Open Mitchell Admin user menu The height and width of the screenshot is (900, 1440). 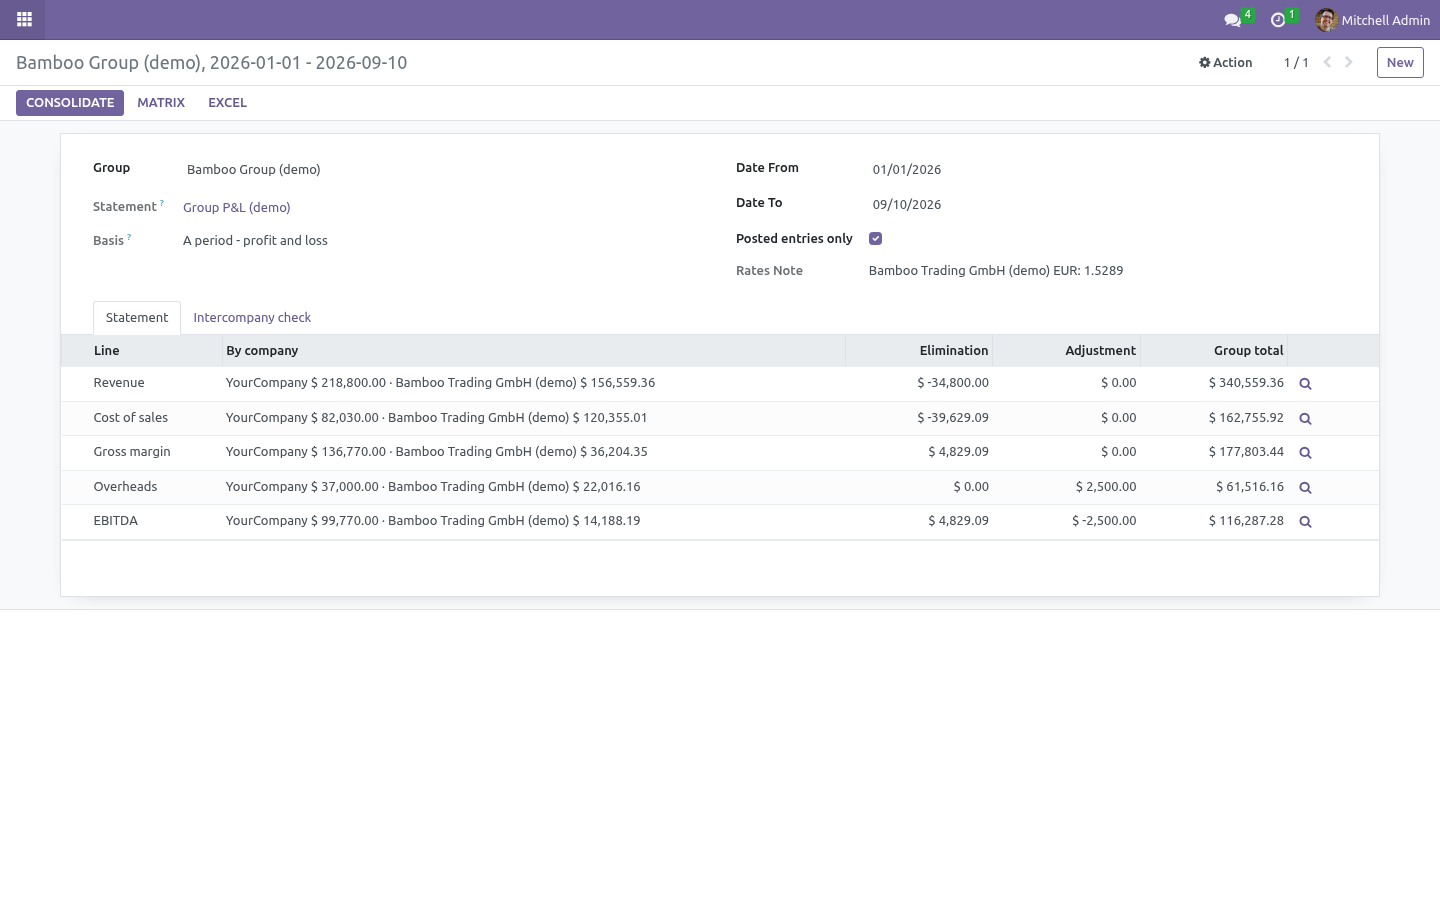pos(1372,20)
